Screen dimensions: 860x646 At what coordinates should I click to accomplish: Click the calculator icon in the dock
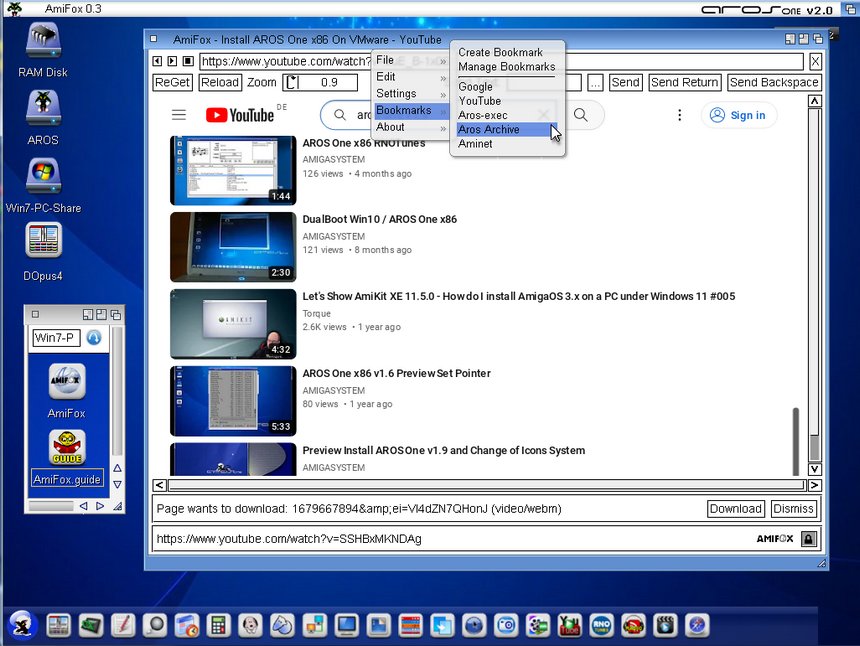[219, 626]
